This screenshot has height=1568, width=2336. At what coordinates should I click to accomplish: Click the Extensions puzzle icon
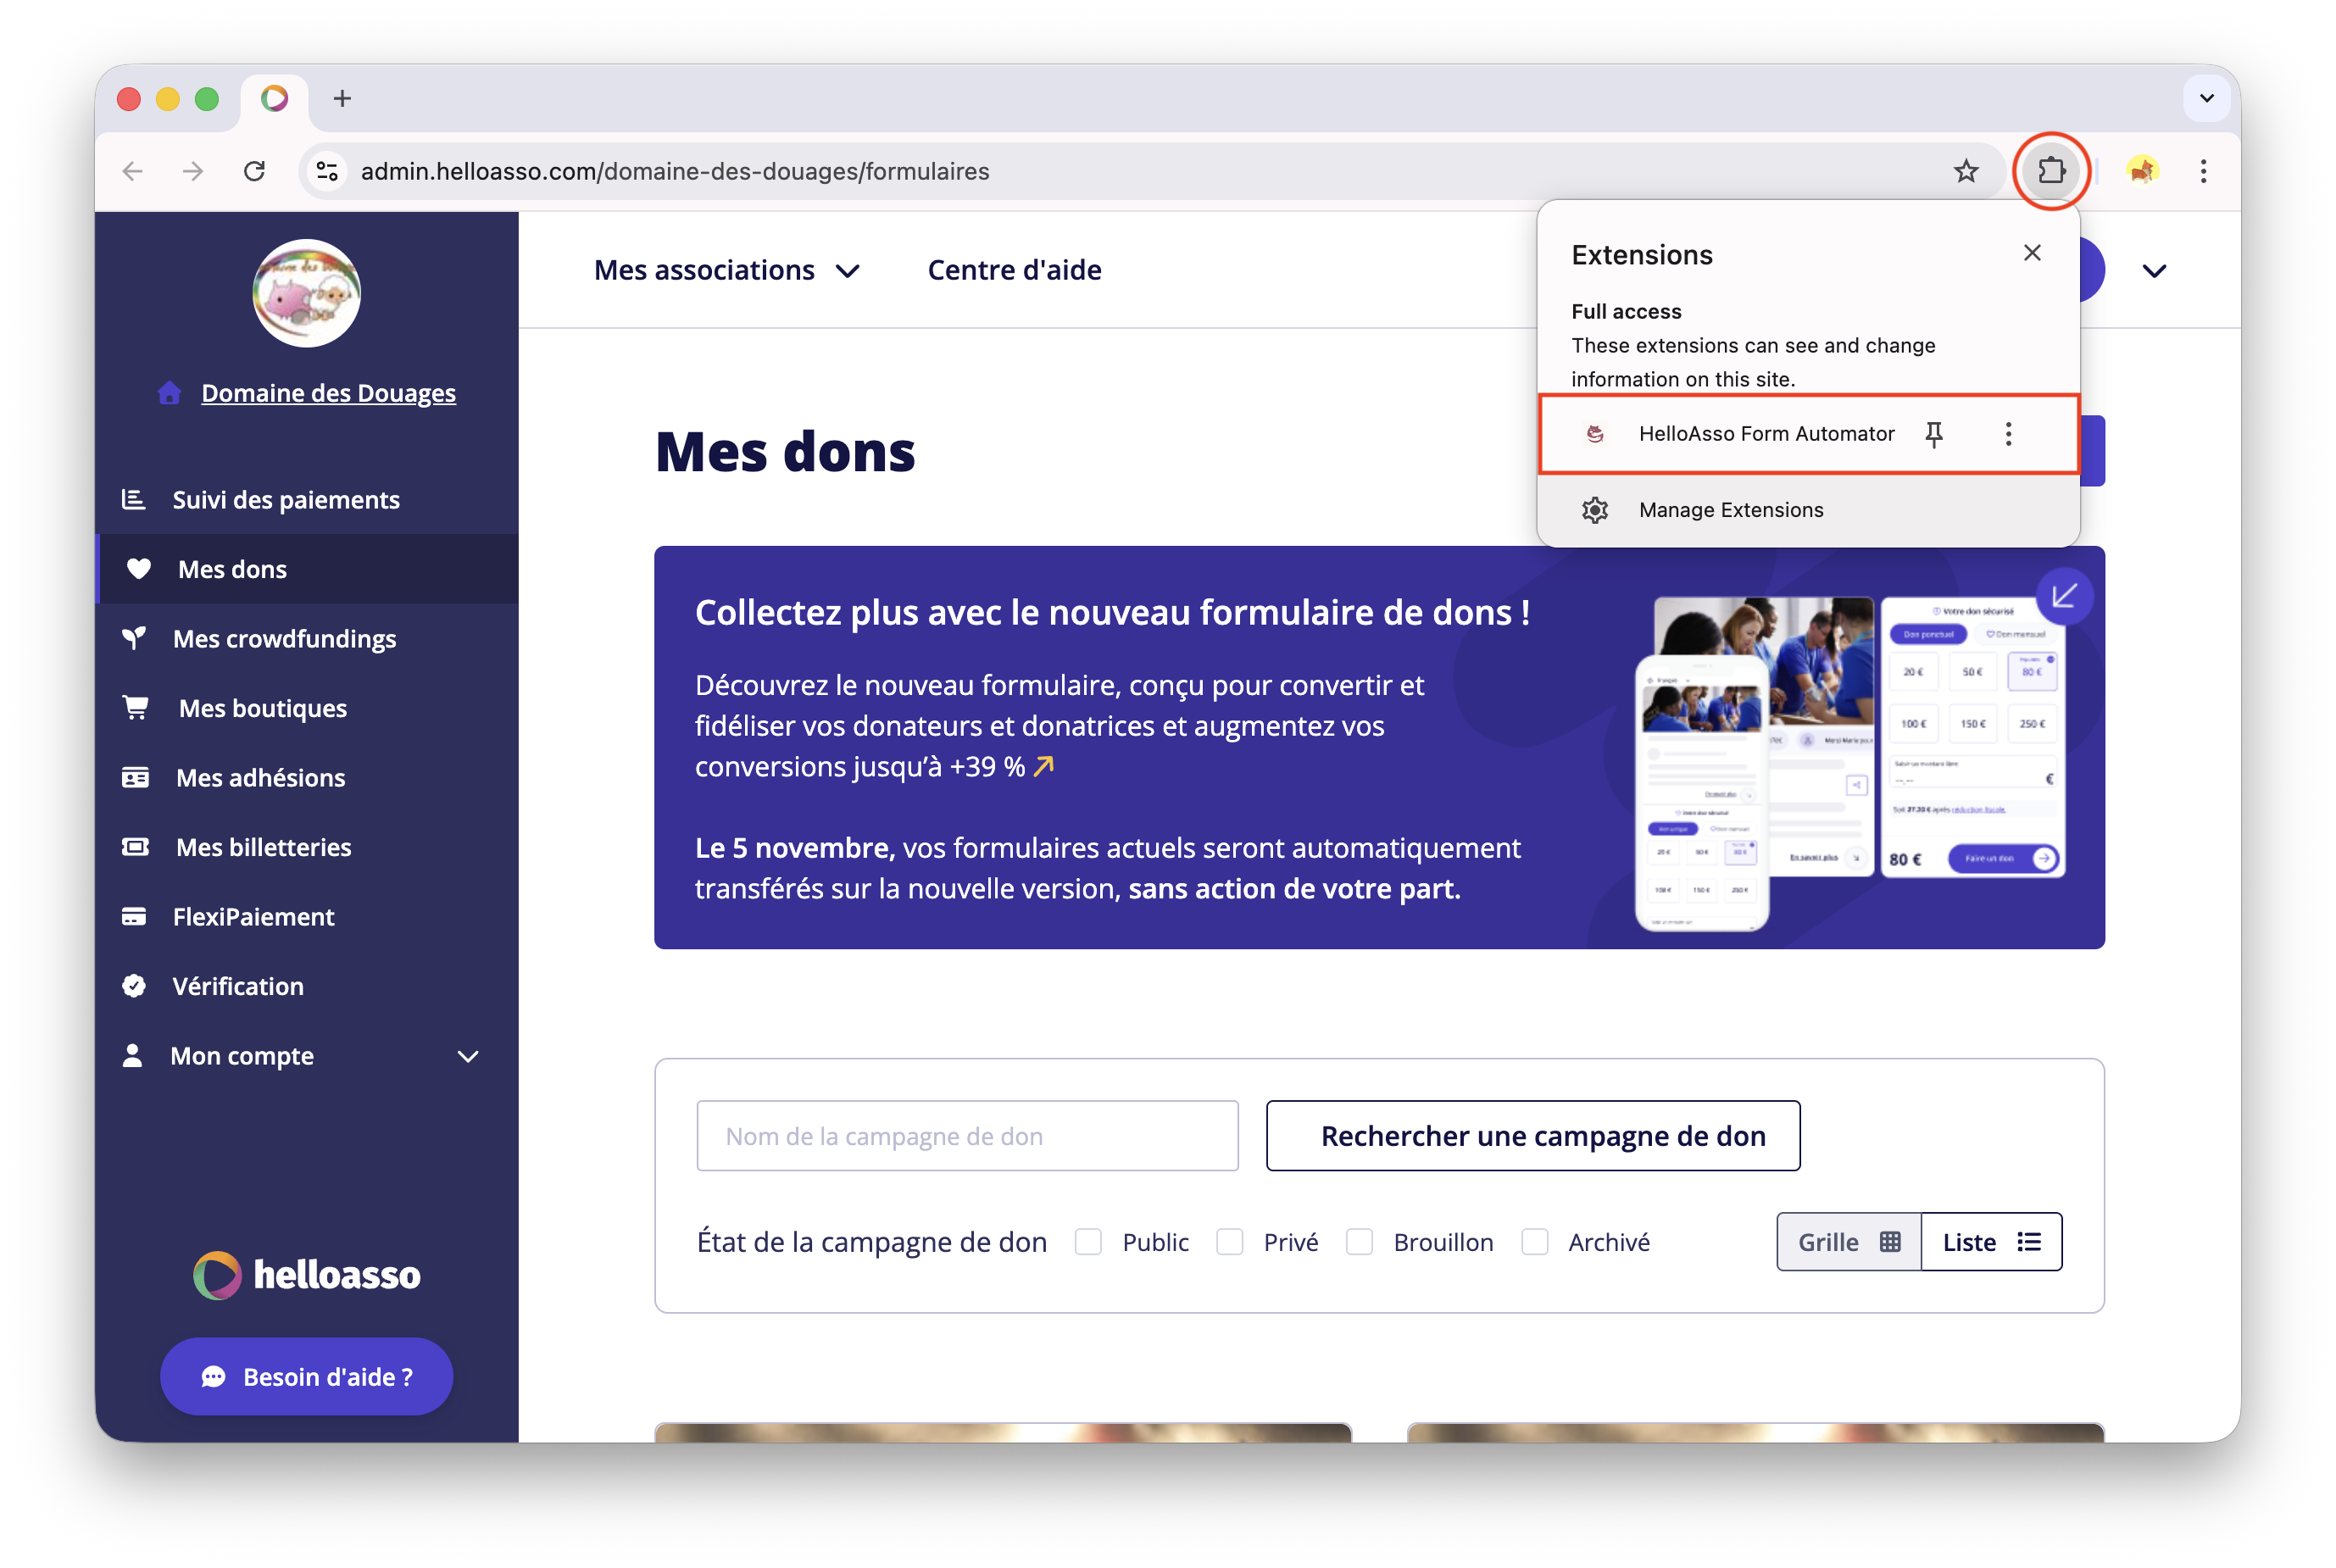coord(2050,171)
